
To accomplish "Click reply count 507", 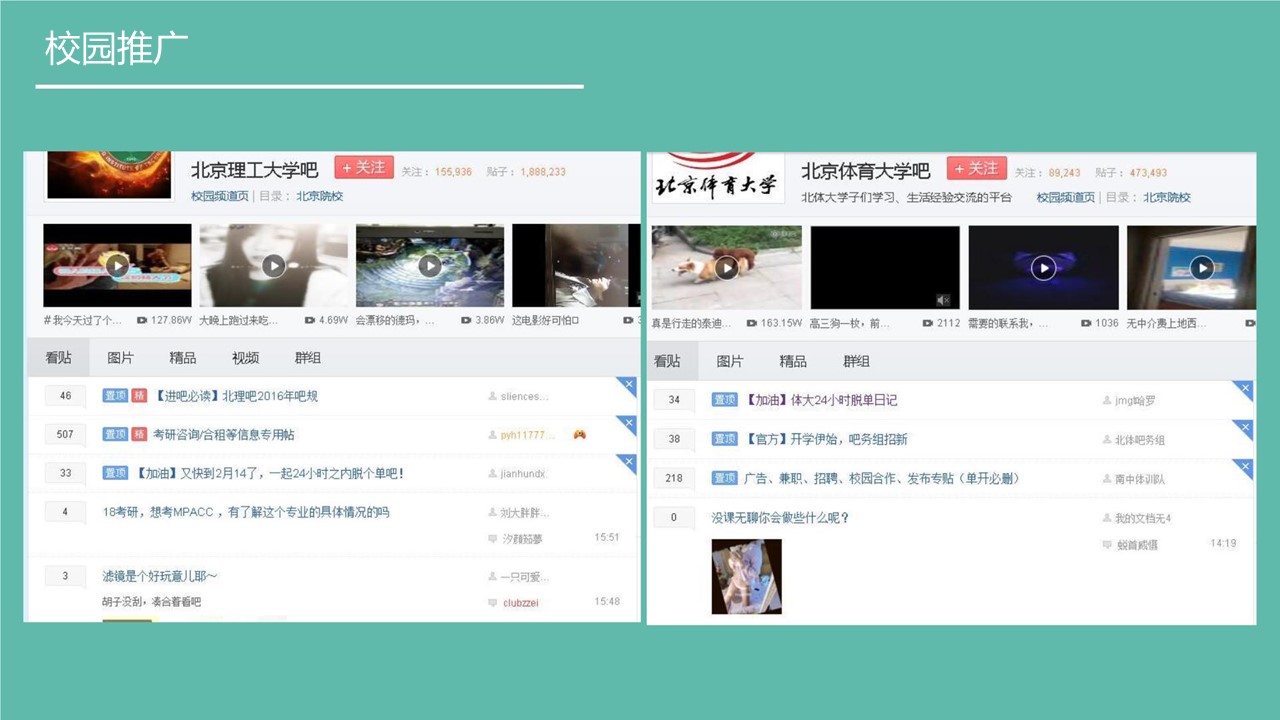I will point(66,435).
